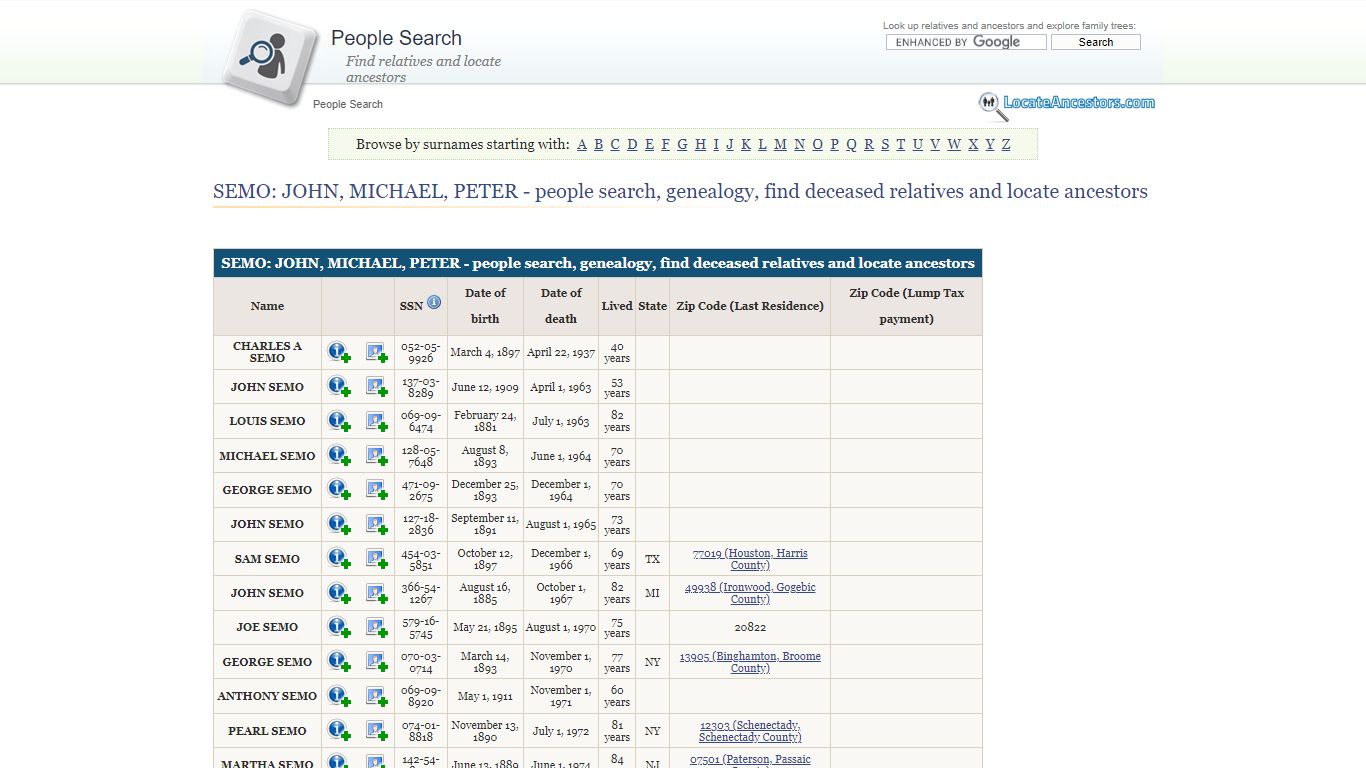This screenshot has height=768, width=1366.
Task: Select zip code 20822 in Joe Semo row
Action: coord(750,627)
